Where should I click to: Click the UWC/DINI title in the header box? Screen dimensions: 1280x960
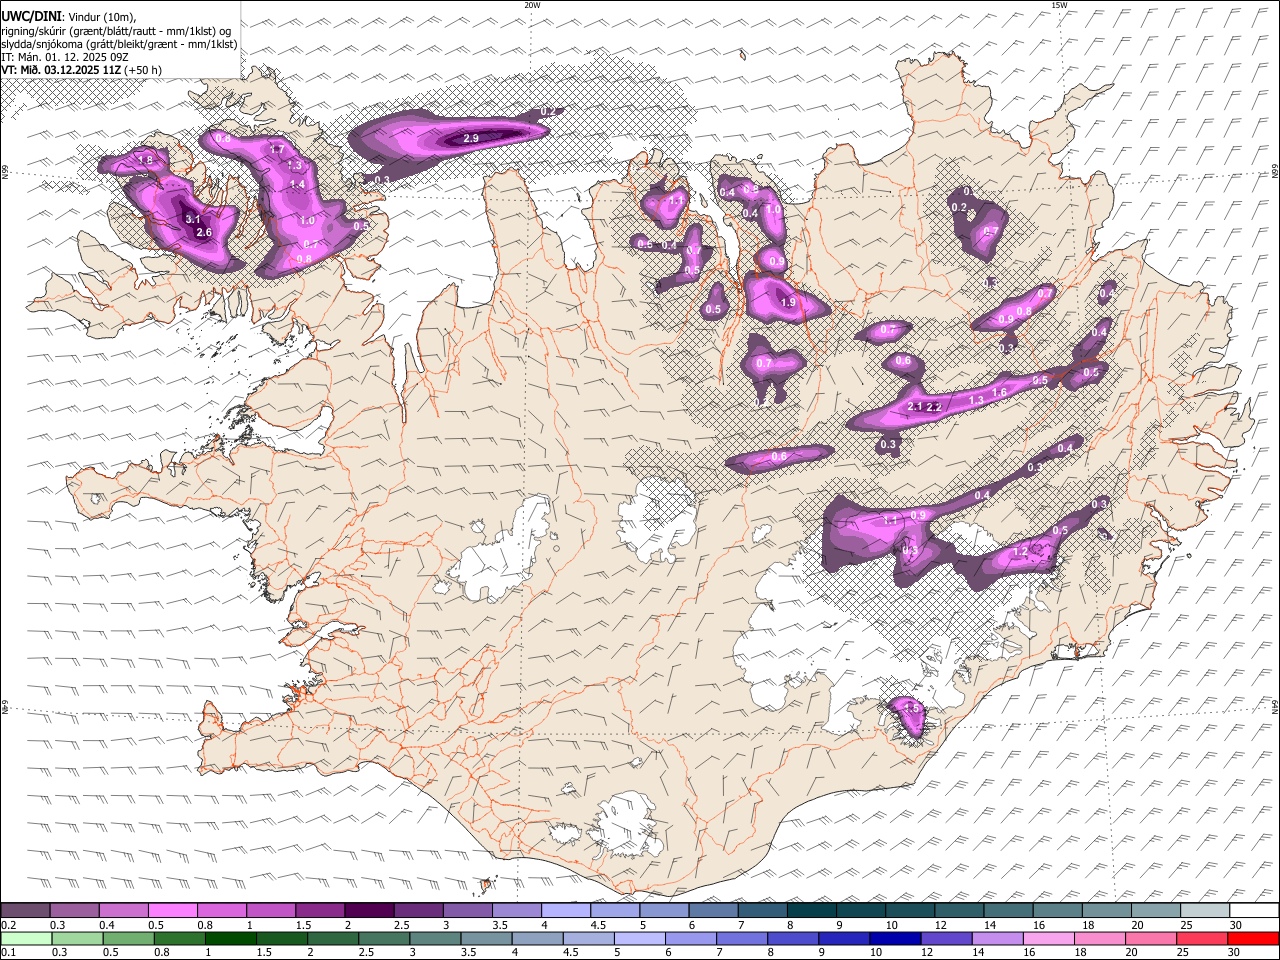[x=31, y=16]
